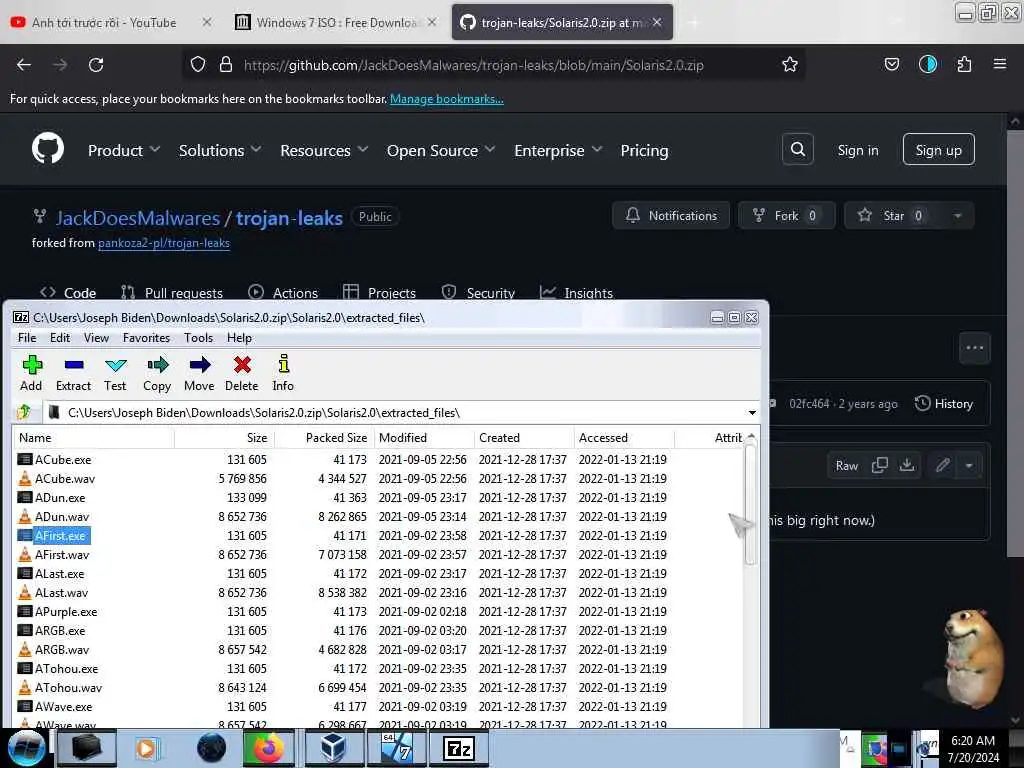1024x768 pixels.
Task: Expand the 7-Zip address path dropdown arrow
Action: [x=752, y=413]
